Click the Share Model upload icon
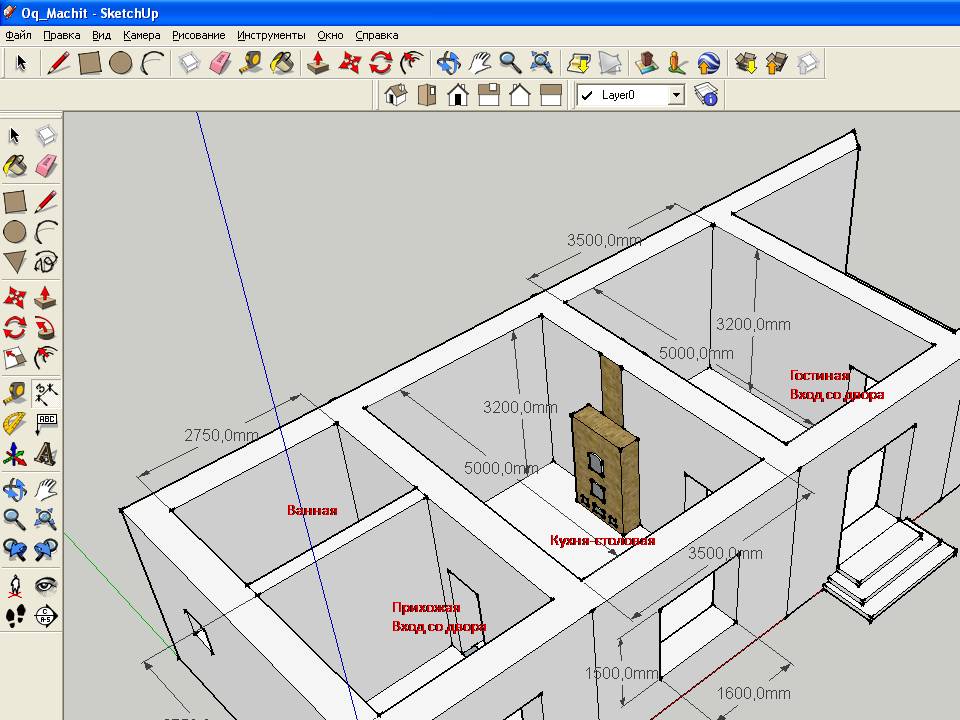 776,63
